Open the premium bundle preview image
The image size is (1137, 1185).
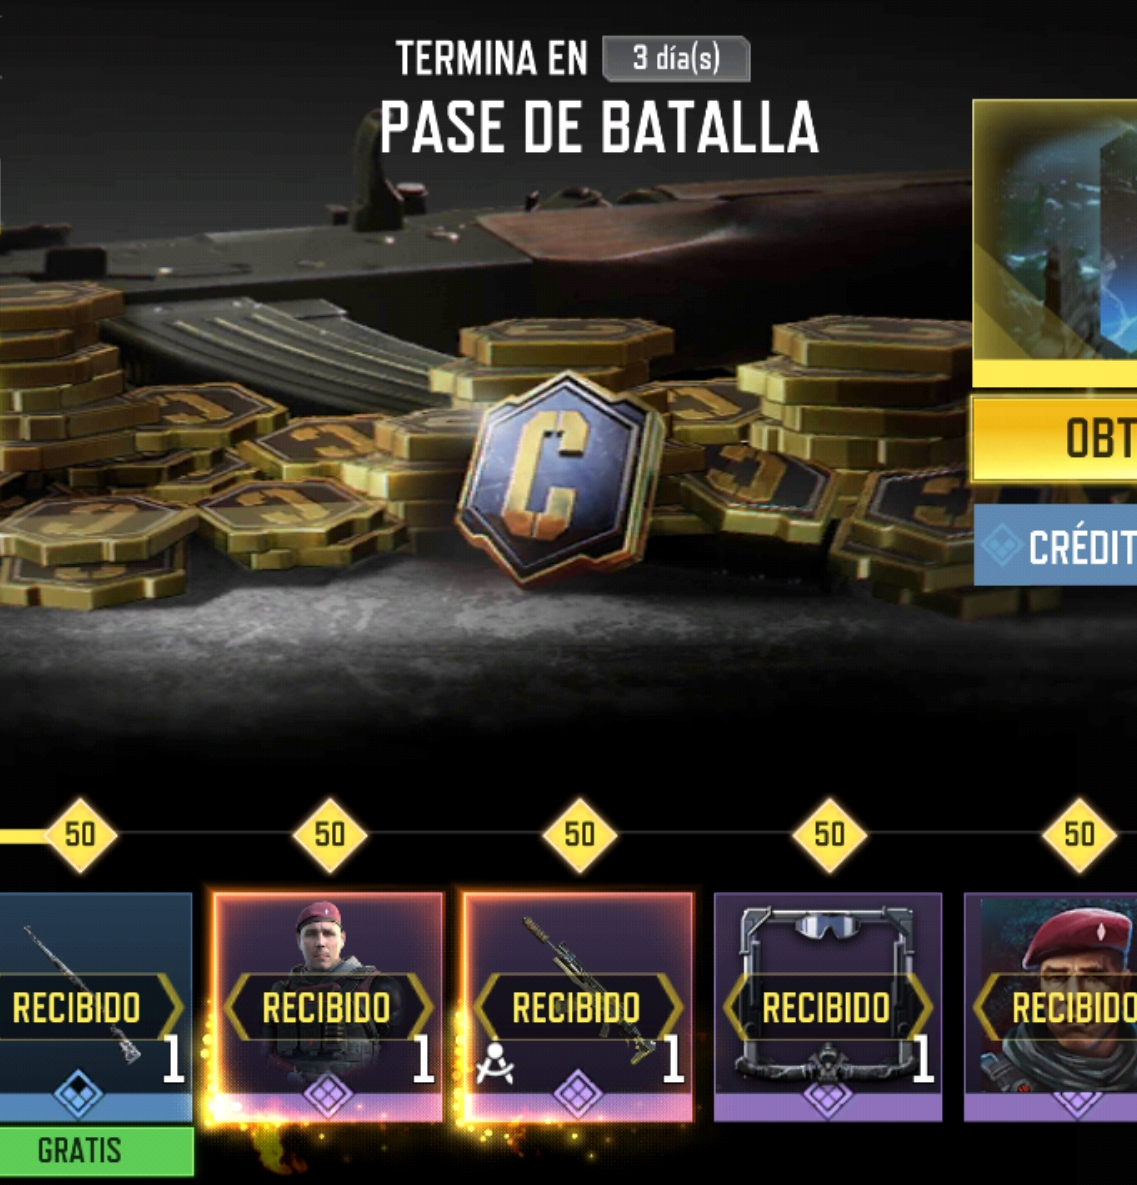[x=1055, y=234]
